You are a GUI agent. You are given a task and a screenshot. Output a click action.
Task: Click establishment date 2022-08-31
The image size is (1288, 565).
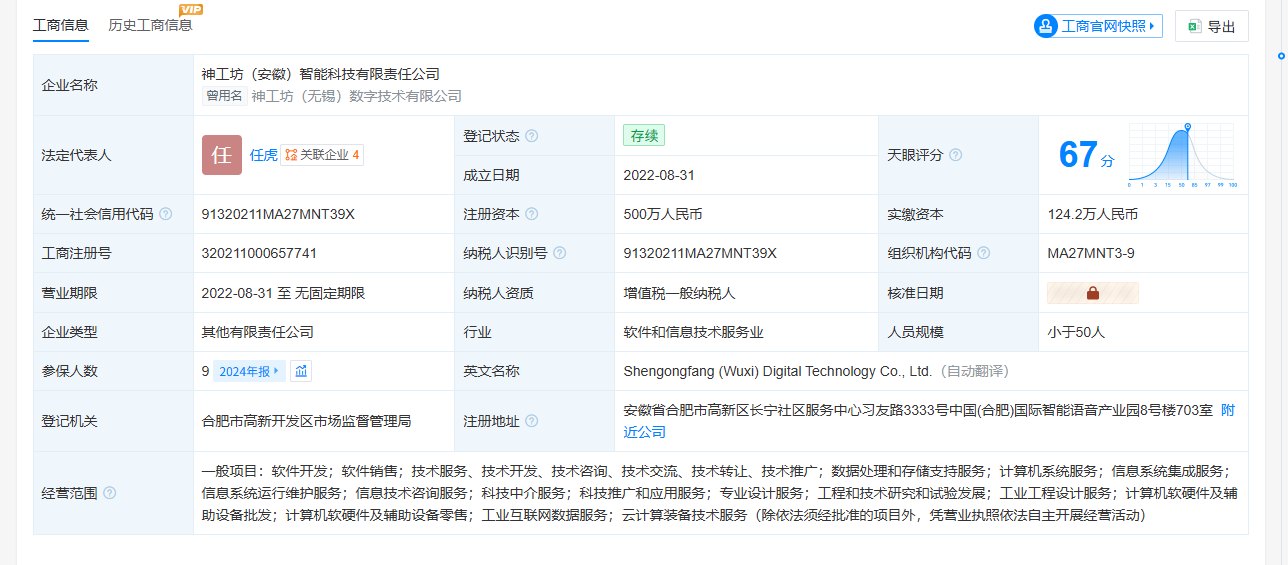click(x=659, y=175)
